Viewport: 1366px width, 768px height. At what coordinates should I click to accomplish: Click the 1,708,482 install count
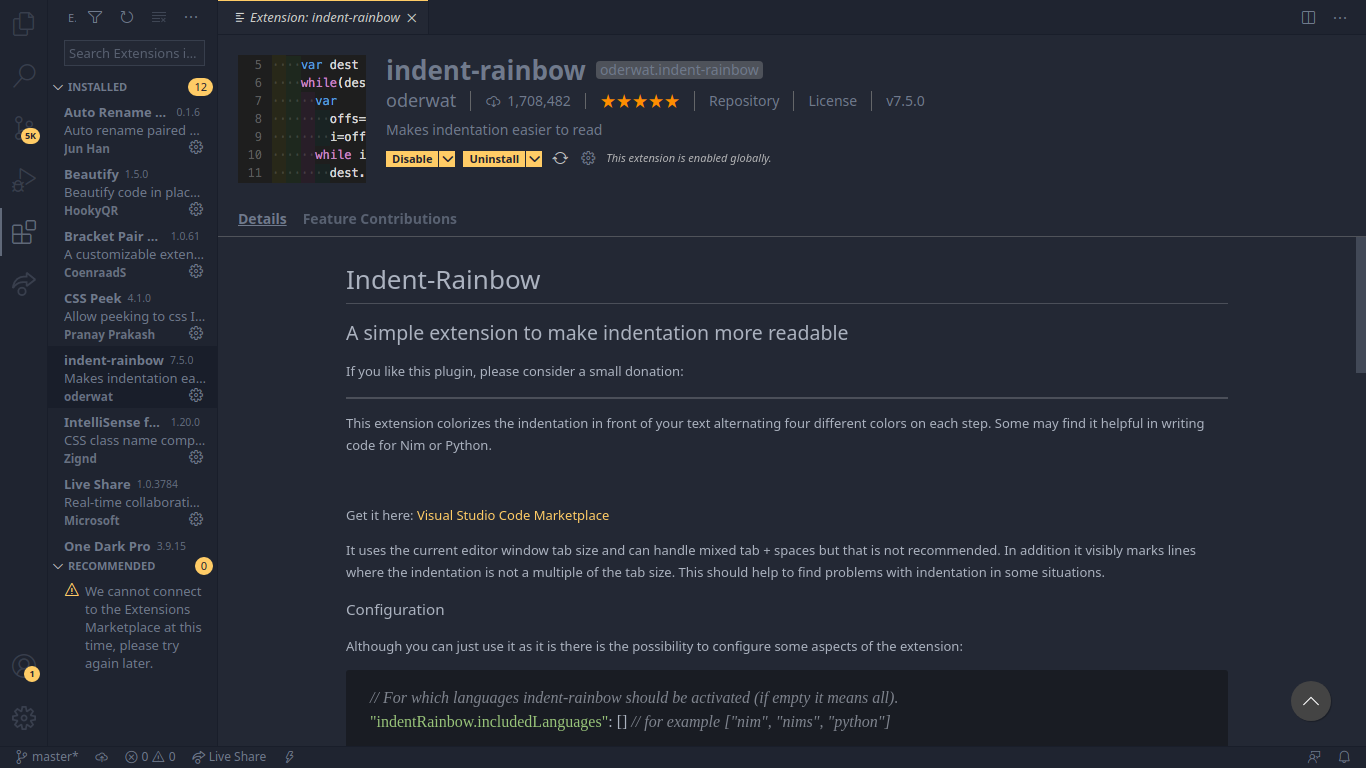point(529,101)
